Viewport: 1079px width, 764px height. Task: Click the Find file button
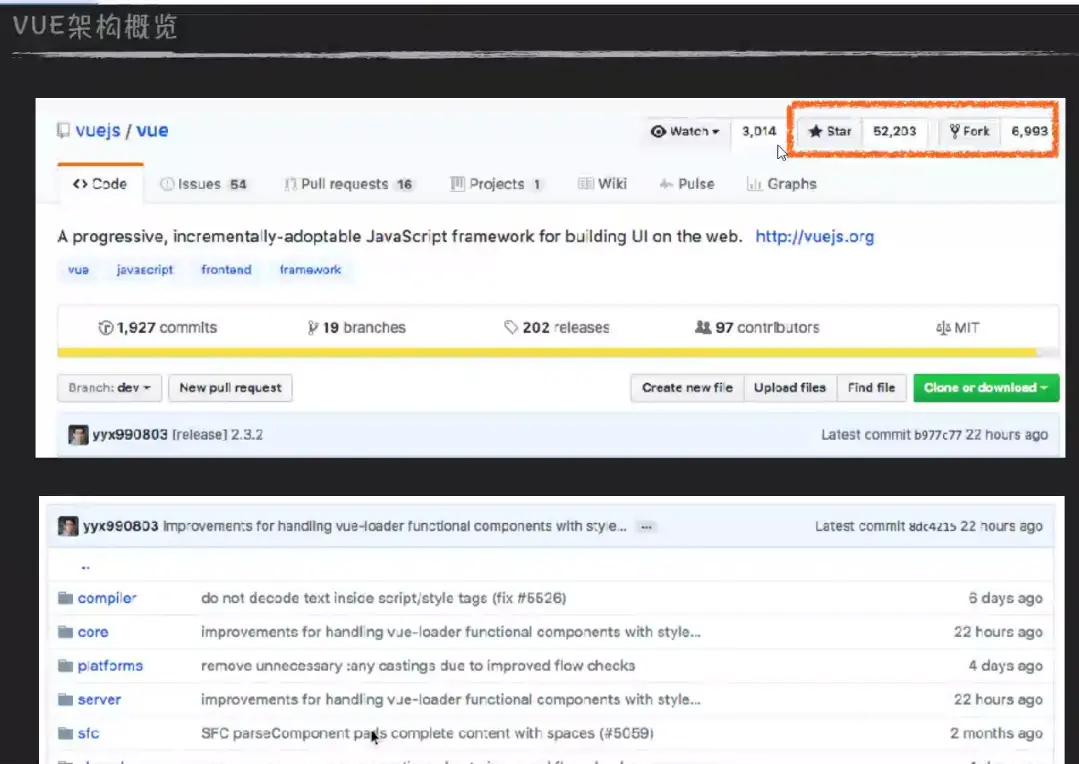coord(872,388)
